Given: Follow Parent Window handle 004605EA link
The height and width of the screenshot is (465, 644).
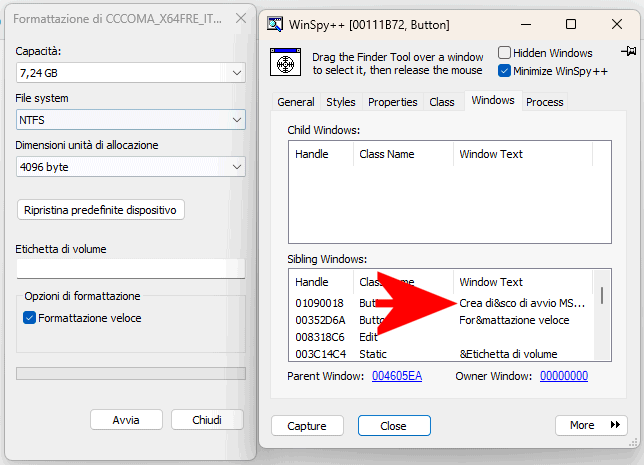Looking at the screenshot, I should click(397, 376).
